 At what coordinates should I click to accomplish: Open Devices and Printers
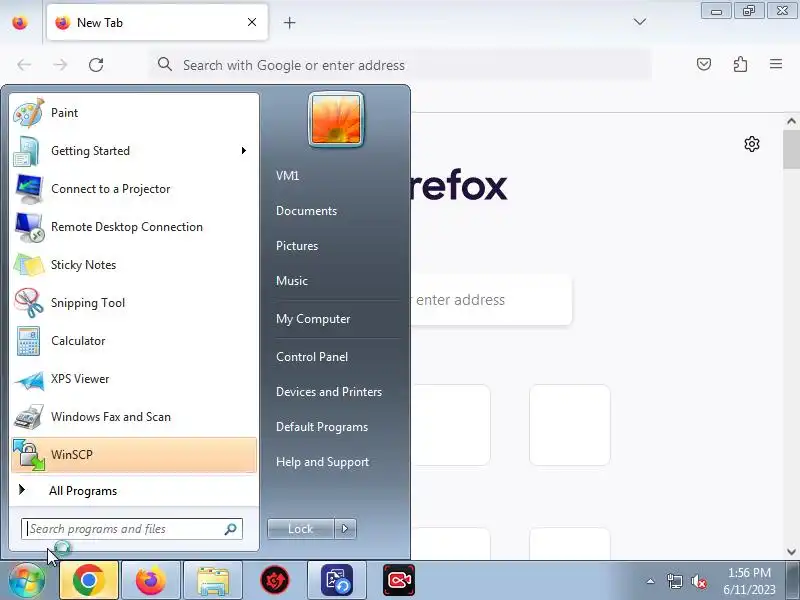329,392
